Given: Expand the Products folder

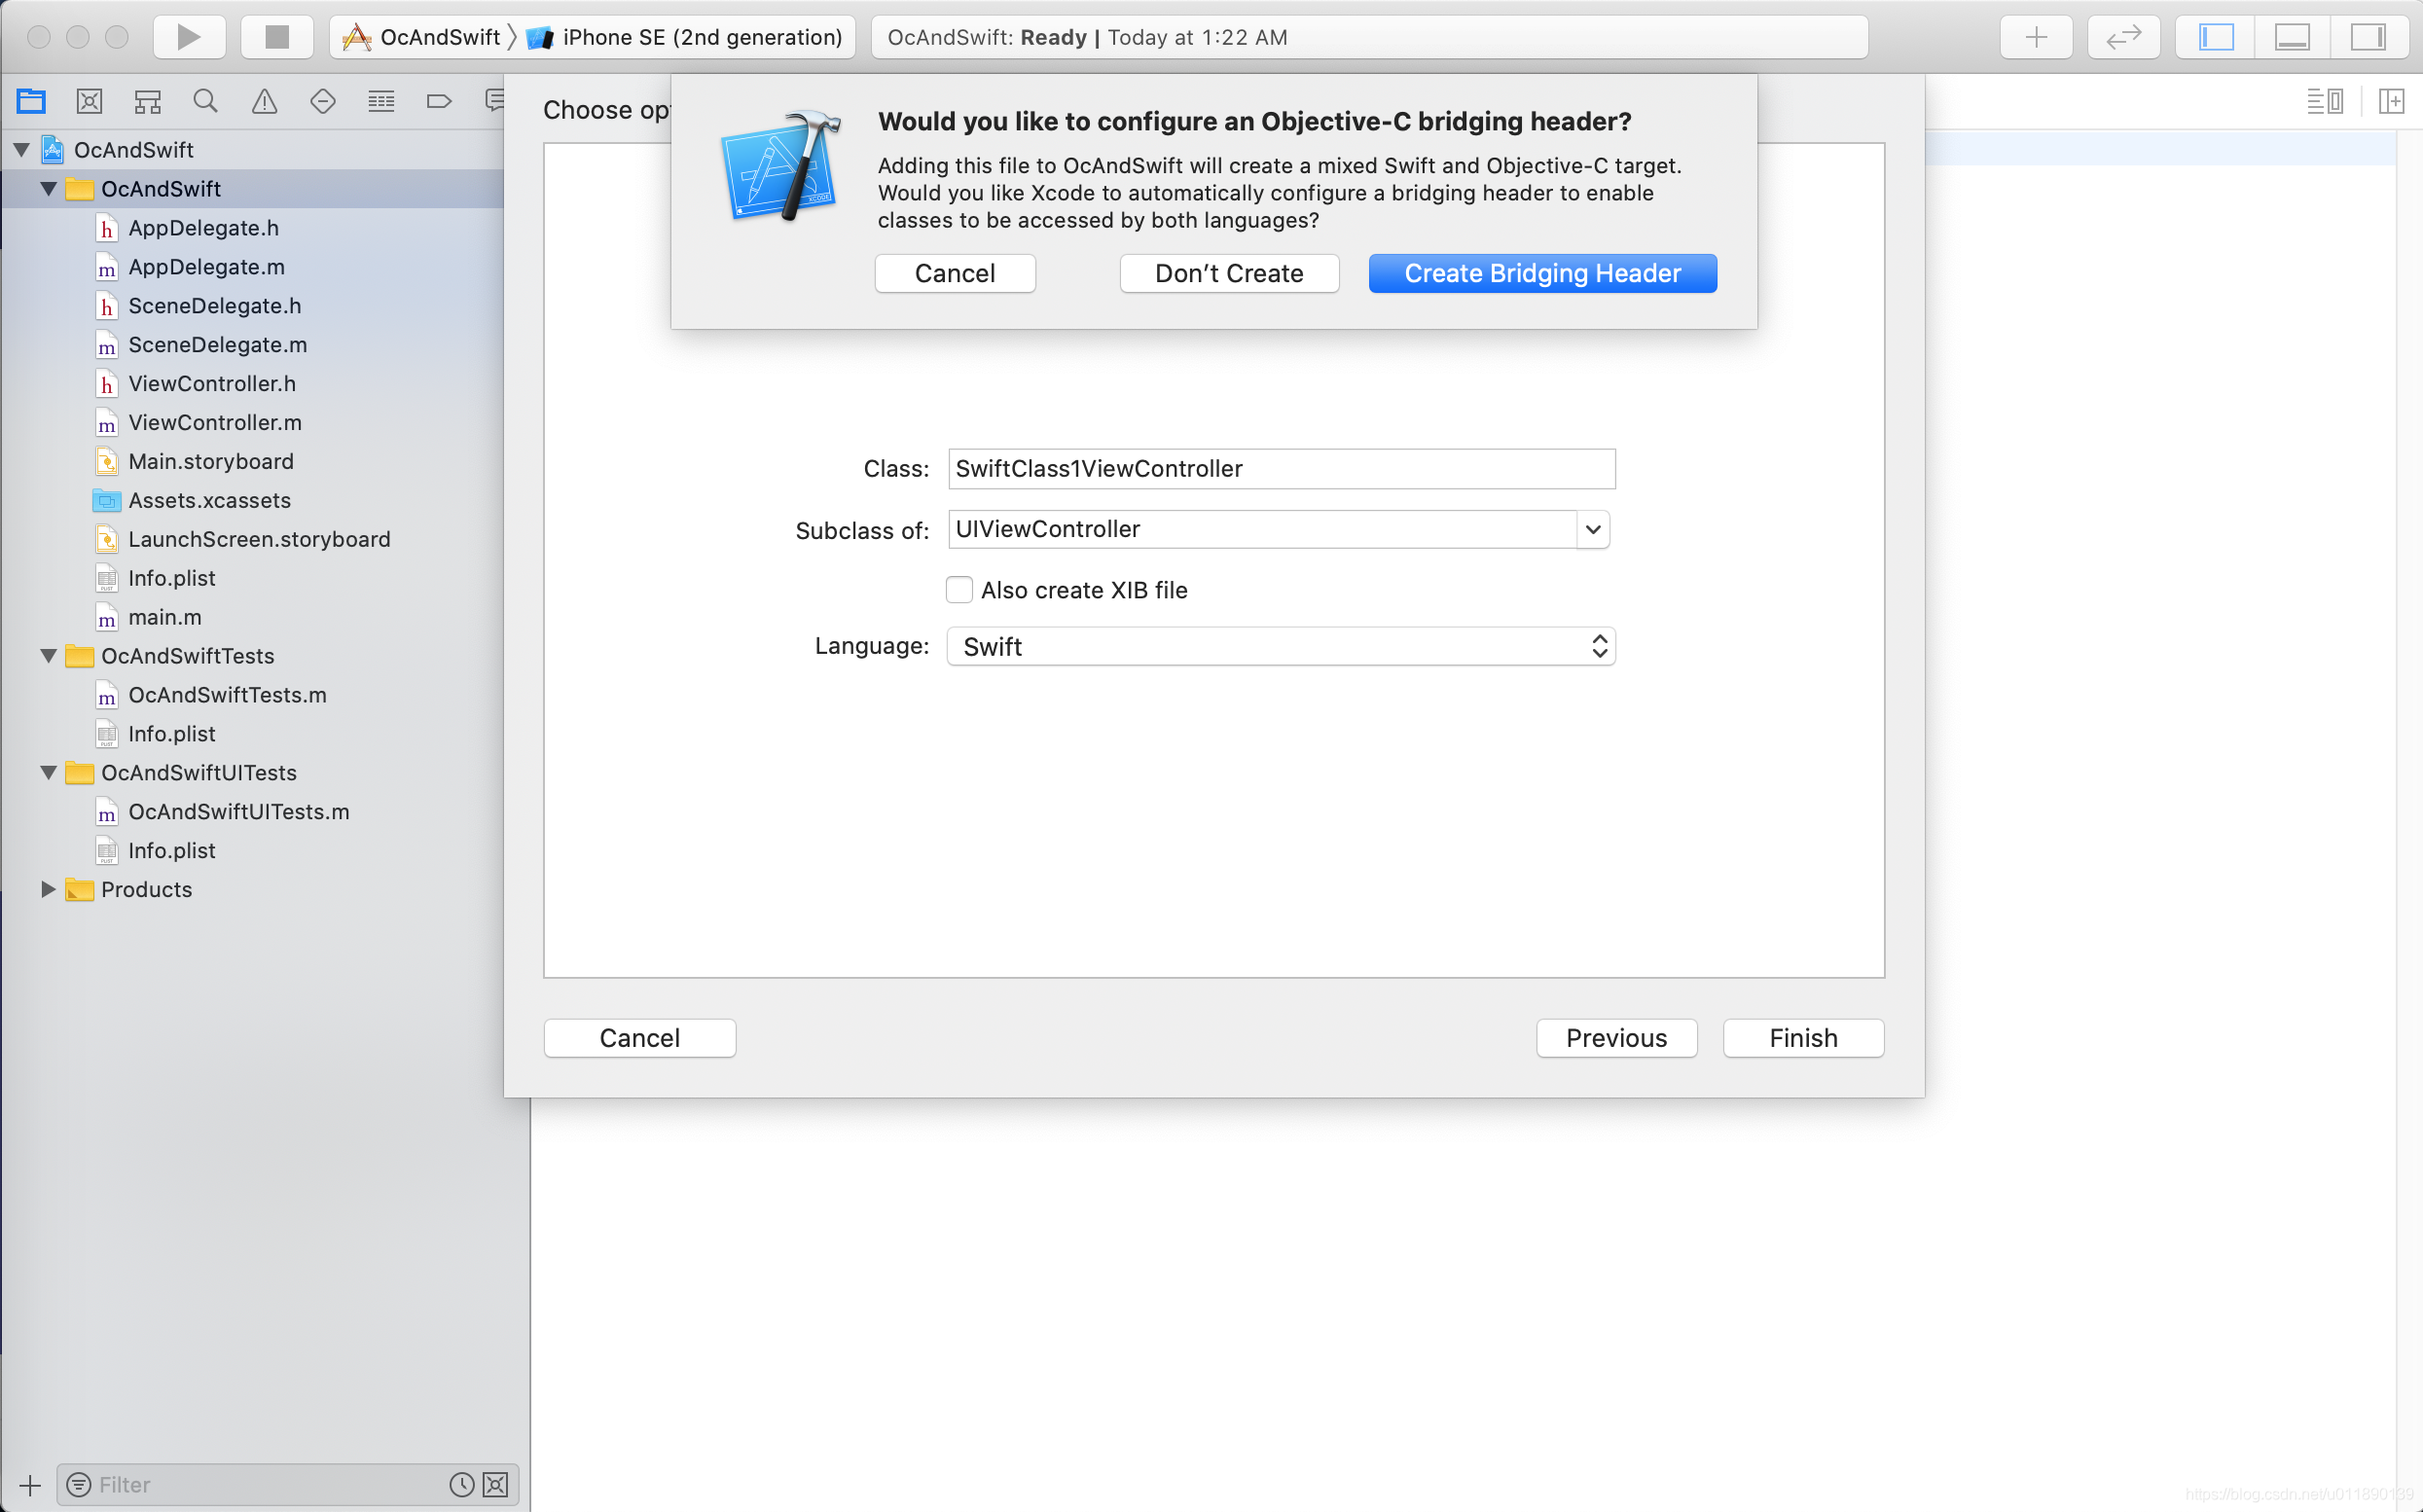Looking at the screenshot, I should [48, 889].
